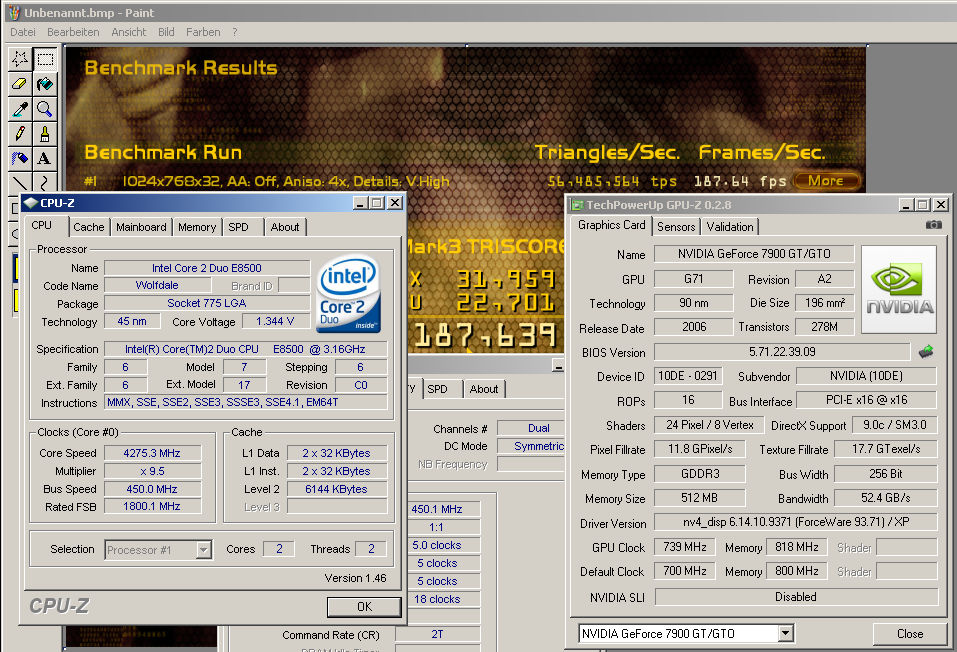This screenshot has width=957, height=652.
Task: Choose the Fill With Color bucket tool
Action: click(45, 84)
